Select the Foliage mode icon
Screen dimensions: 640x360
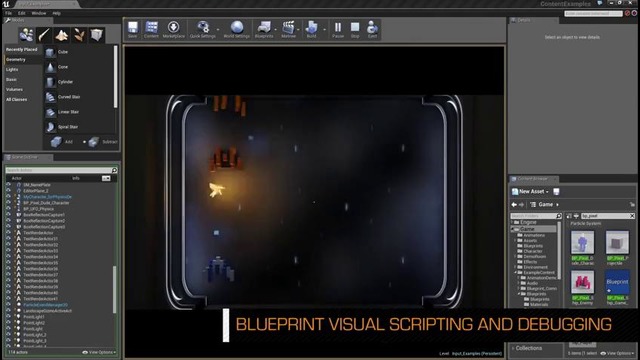click(x=79, y=35)
